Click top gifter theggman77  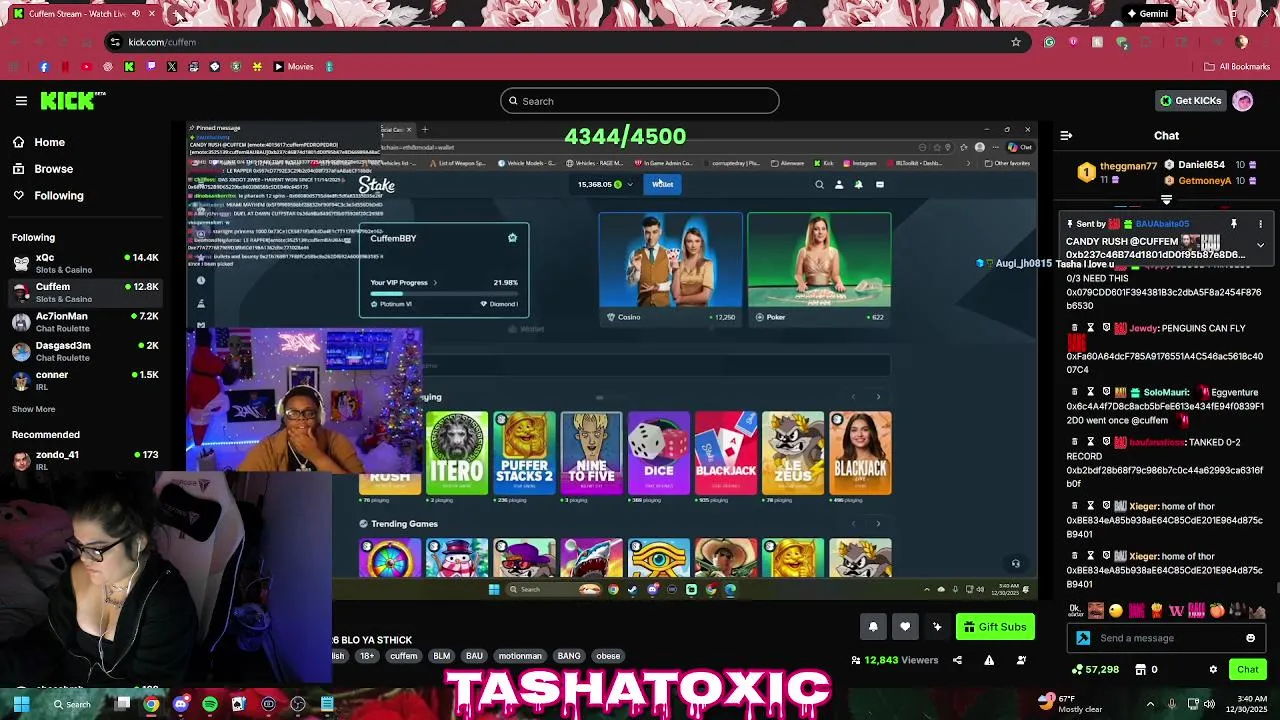coord(1128,166)
